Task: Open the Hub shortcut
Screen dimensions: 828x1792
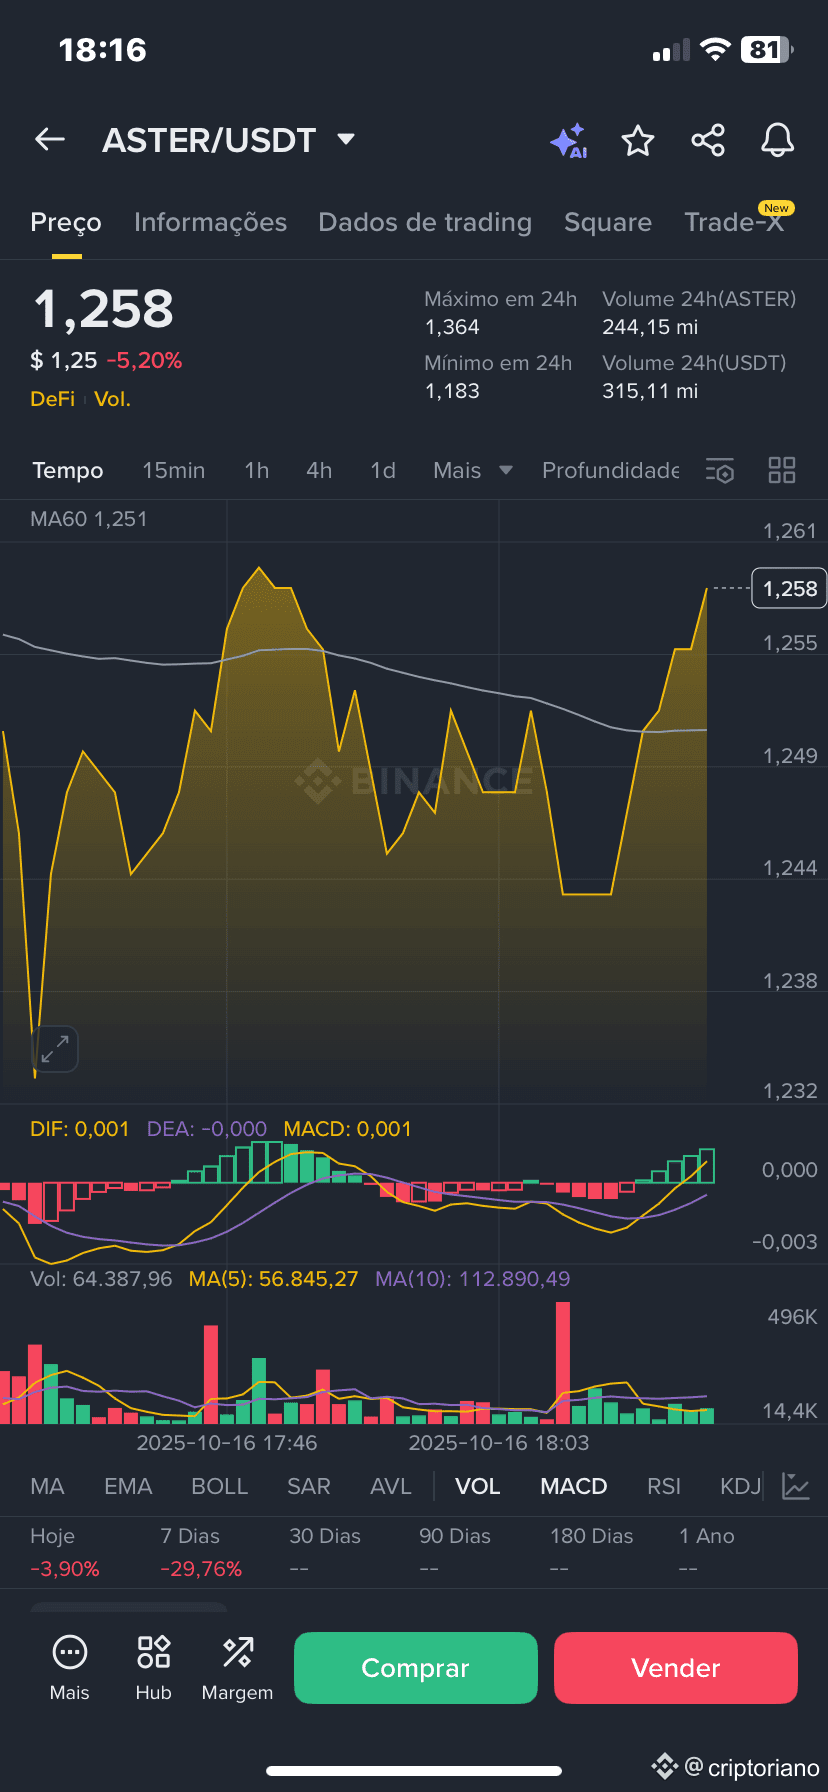Action: (154, 1668)
